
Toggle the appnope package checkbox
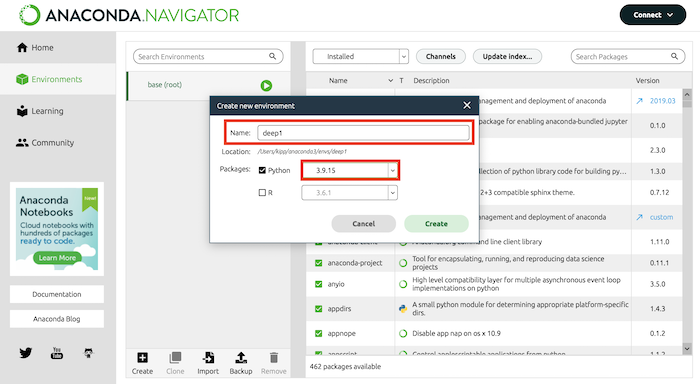(318, 333)
